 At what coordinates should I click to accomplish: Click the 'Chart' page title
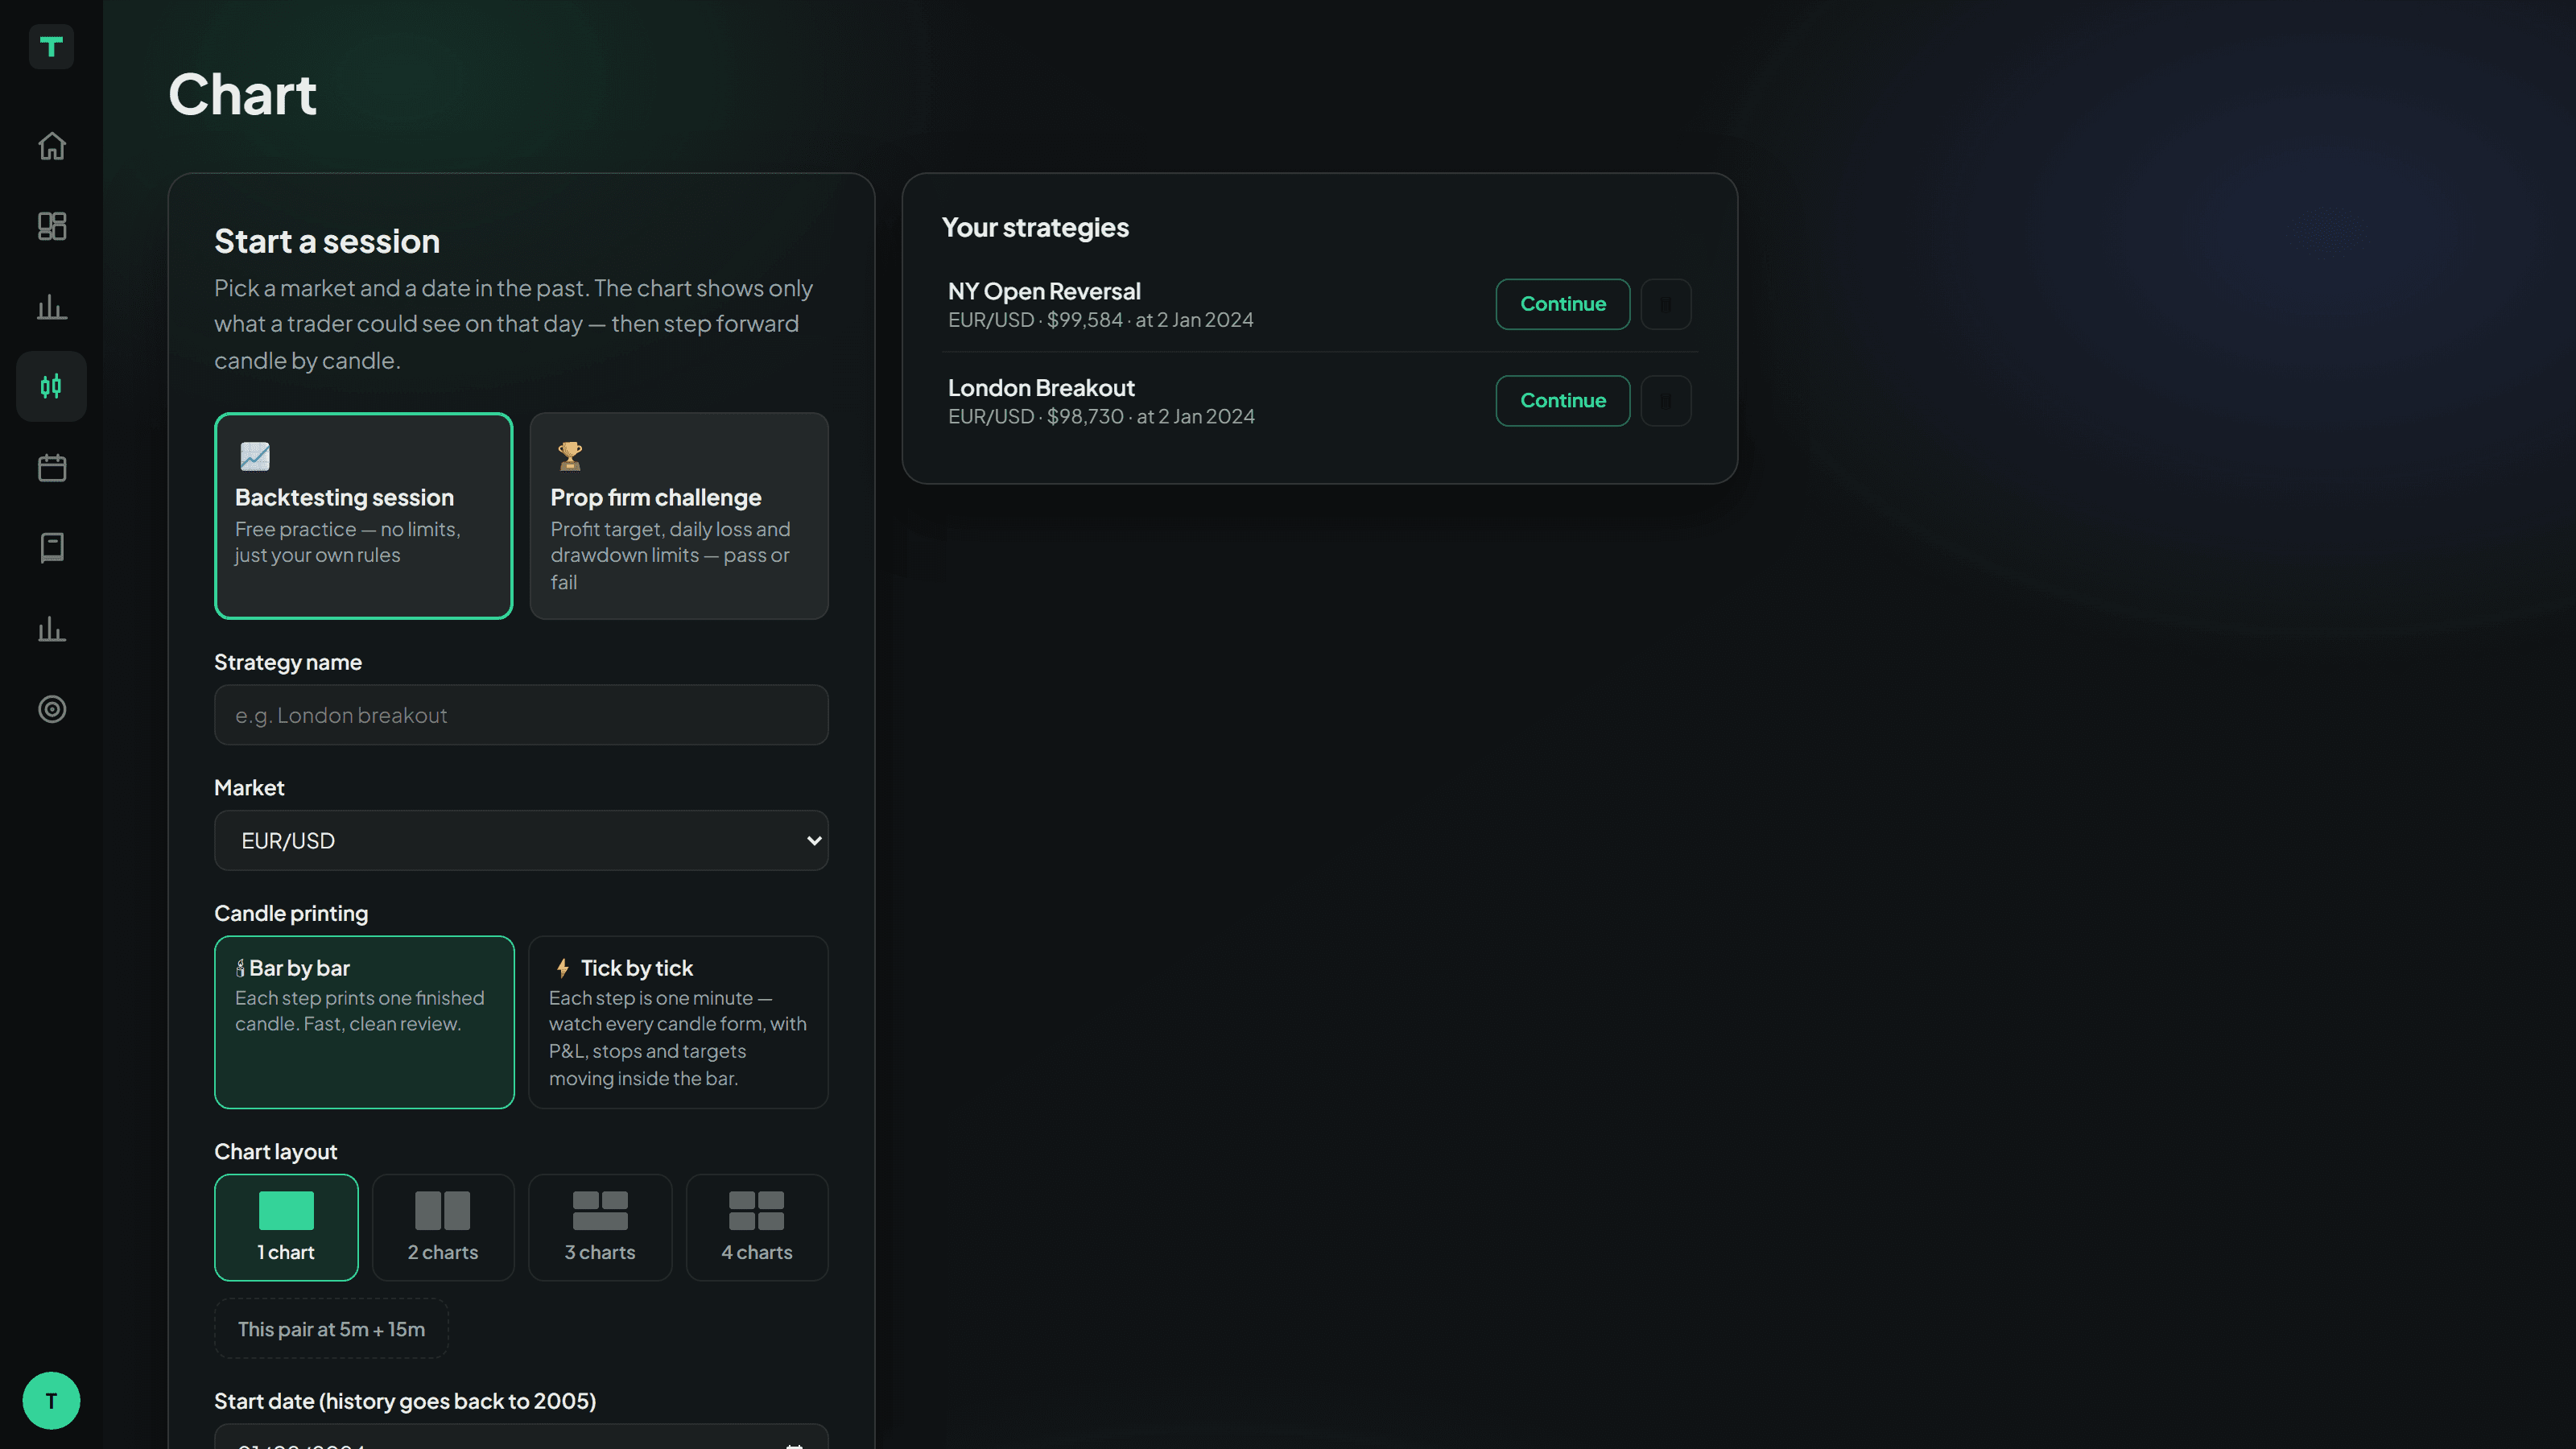[x=242, y=94]
